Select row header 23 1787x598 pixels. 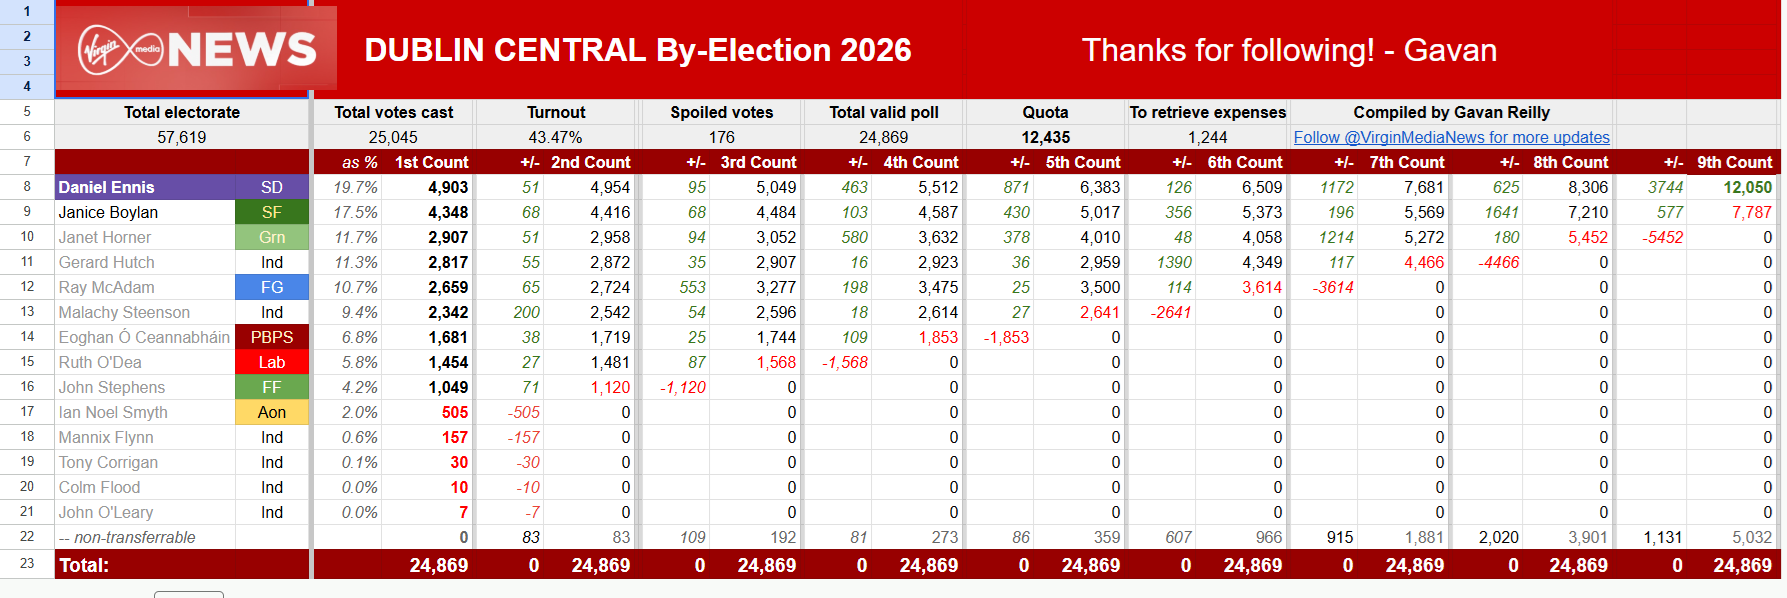pyautogui.click(x=27, y=564)
